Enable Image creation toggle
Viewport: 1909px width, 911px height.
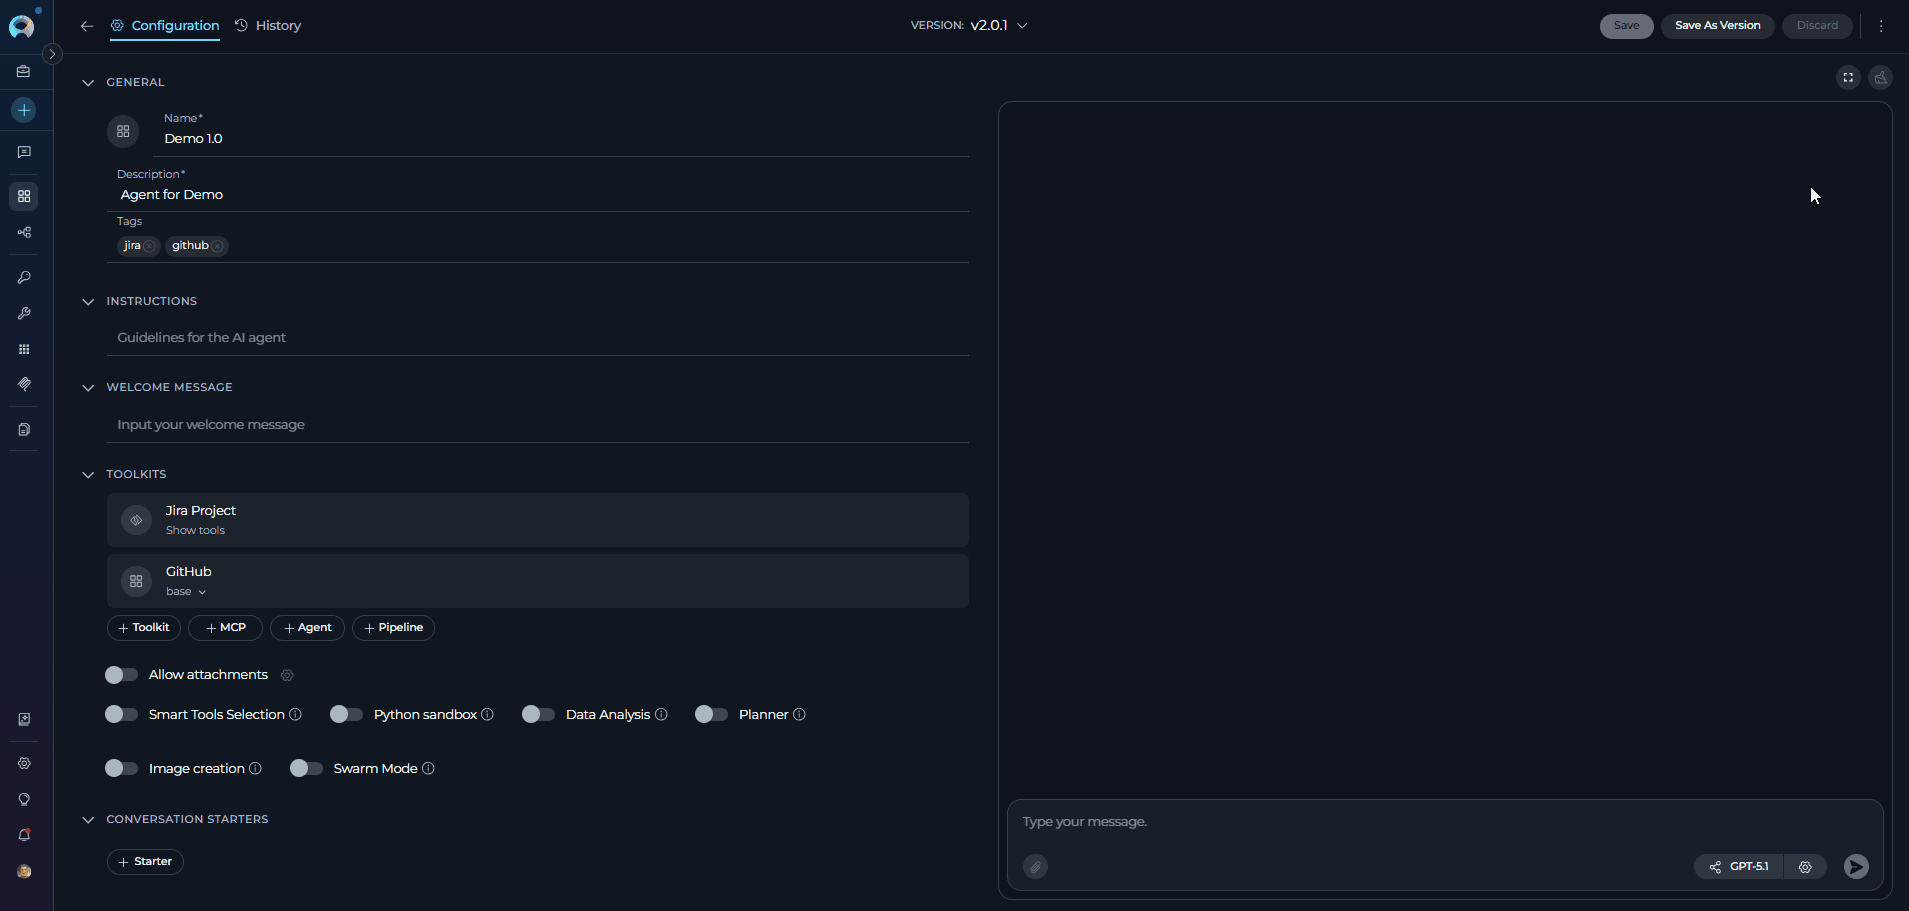[x=121, y=768]
